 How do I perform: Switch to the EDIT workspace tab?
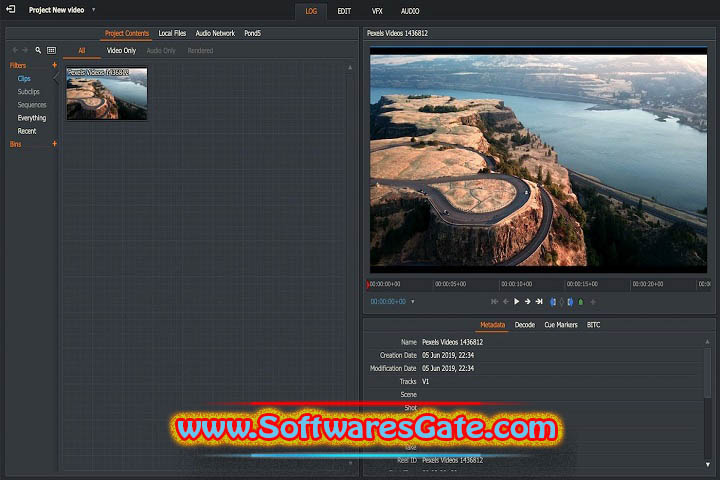tap(344, 11)
